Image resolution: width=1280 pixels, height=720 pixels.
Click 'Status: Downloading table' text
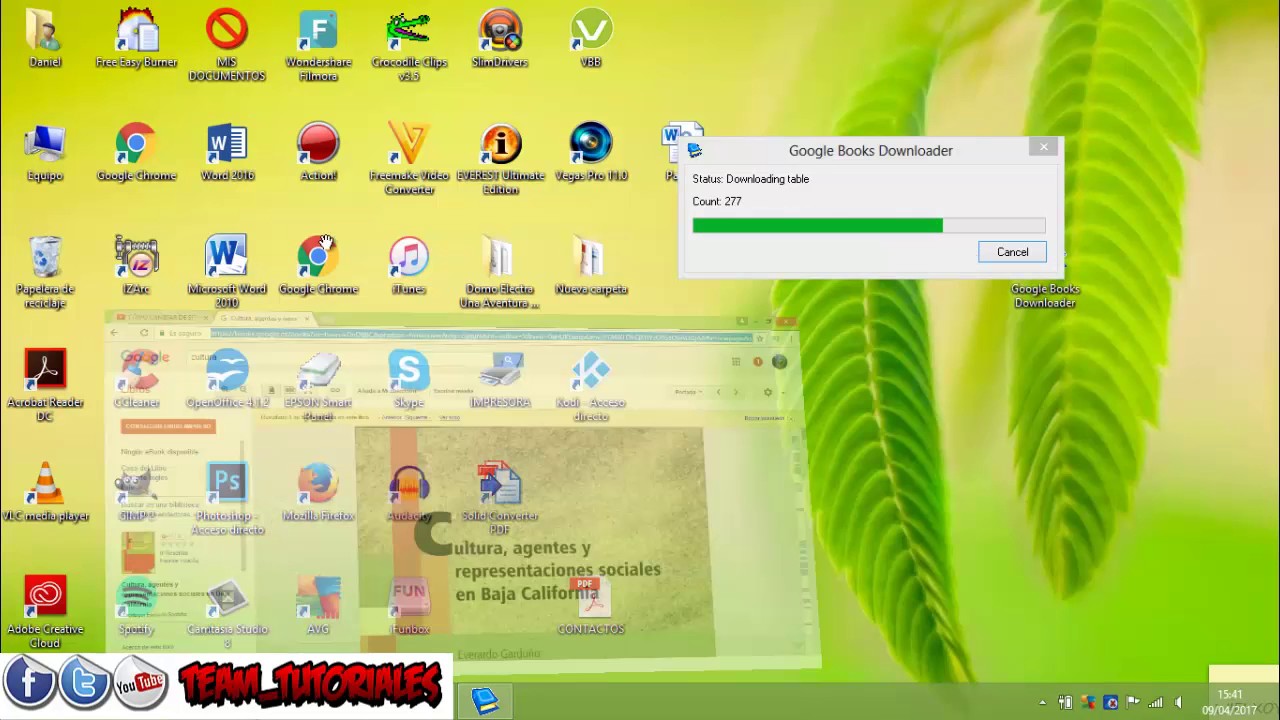751,179
